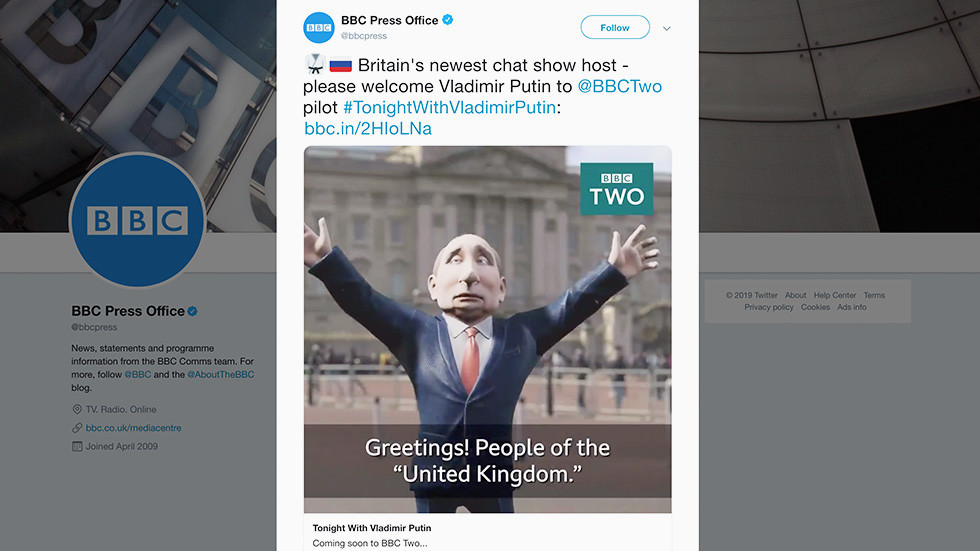
Task: Open the #TonightWithVladimirPutin hashtag
Action: (x=449, y=107)
